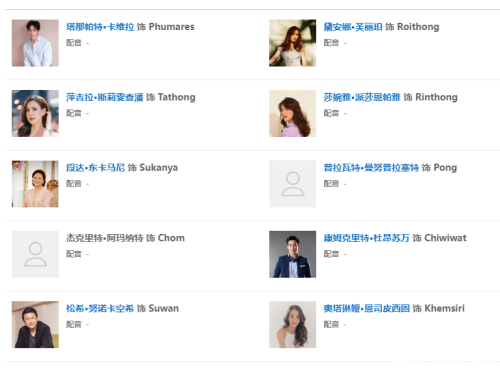Open the photo of the actress playing Roithong

pyautogui.click(x=293, y=43)
